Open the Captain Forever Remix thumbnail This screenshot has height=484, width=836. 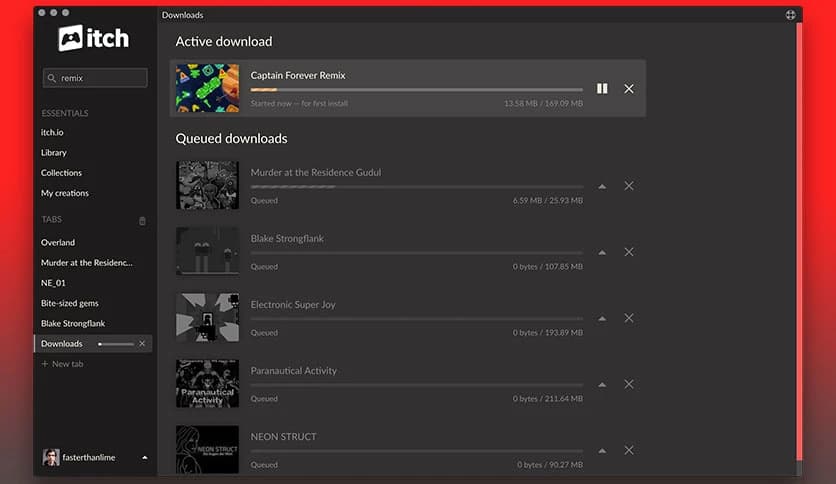click(207, 88)
